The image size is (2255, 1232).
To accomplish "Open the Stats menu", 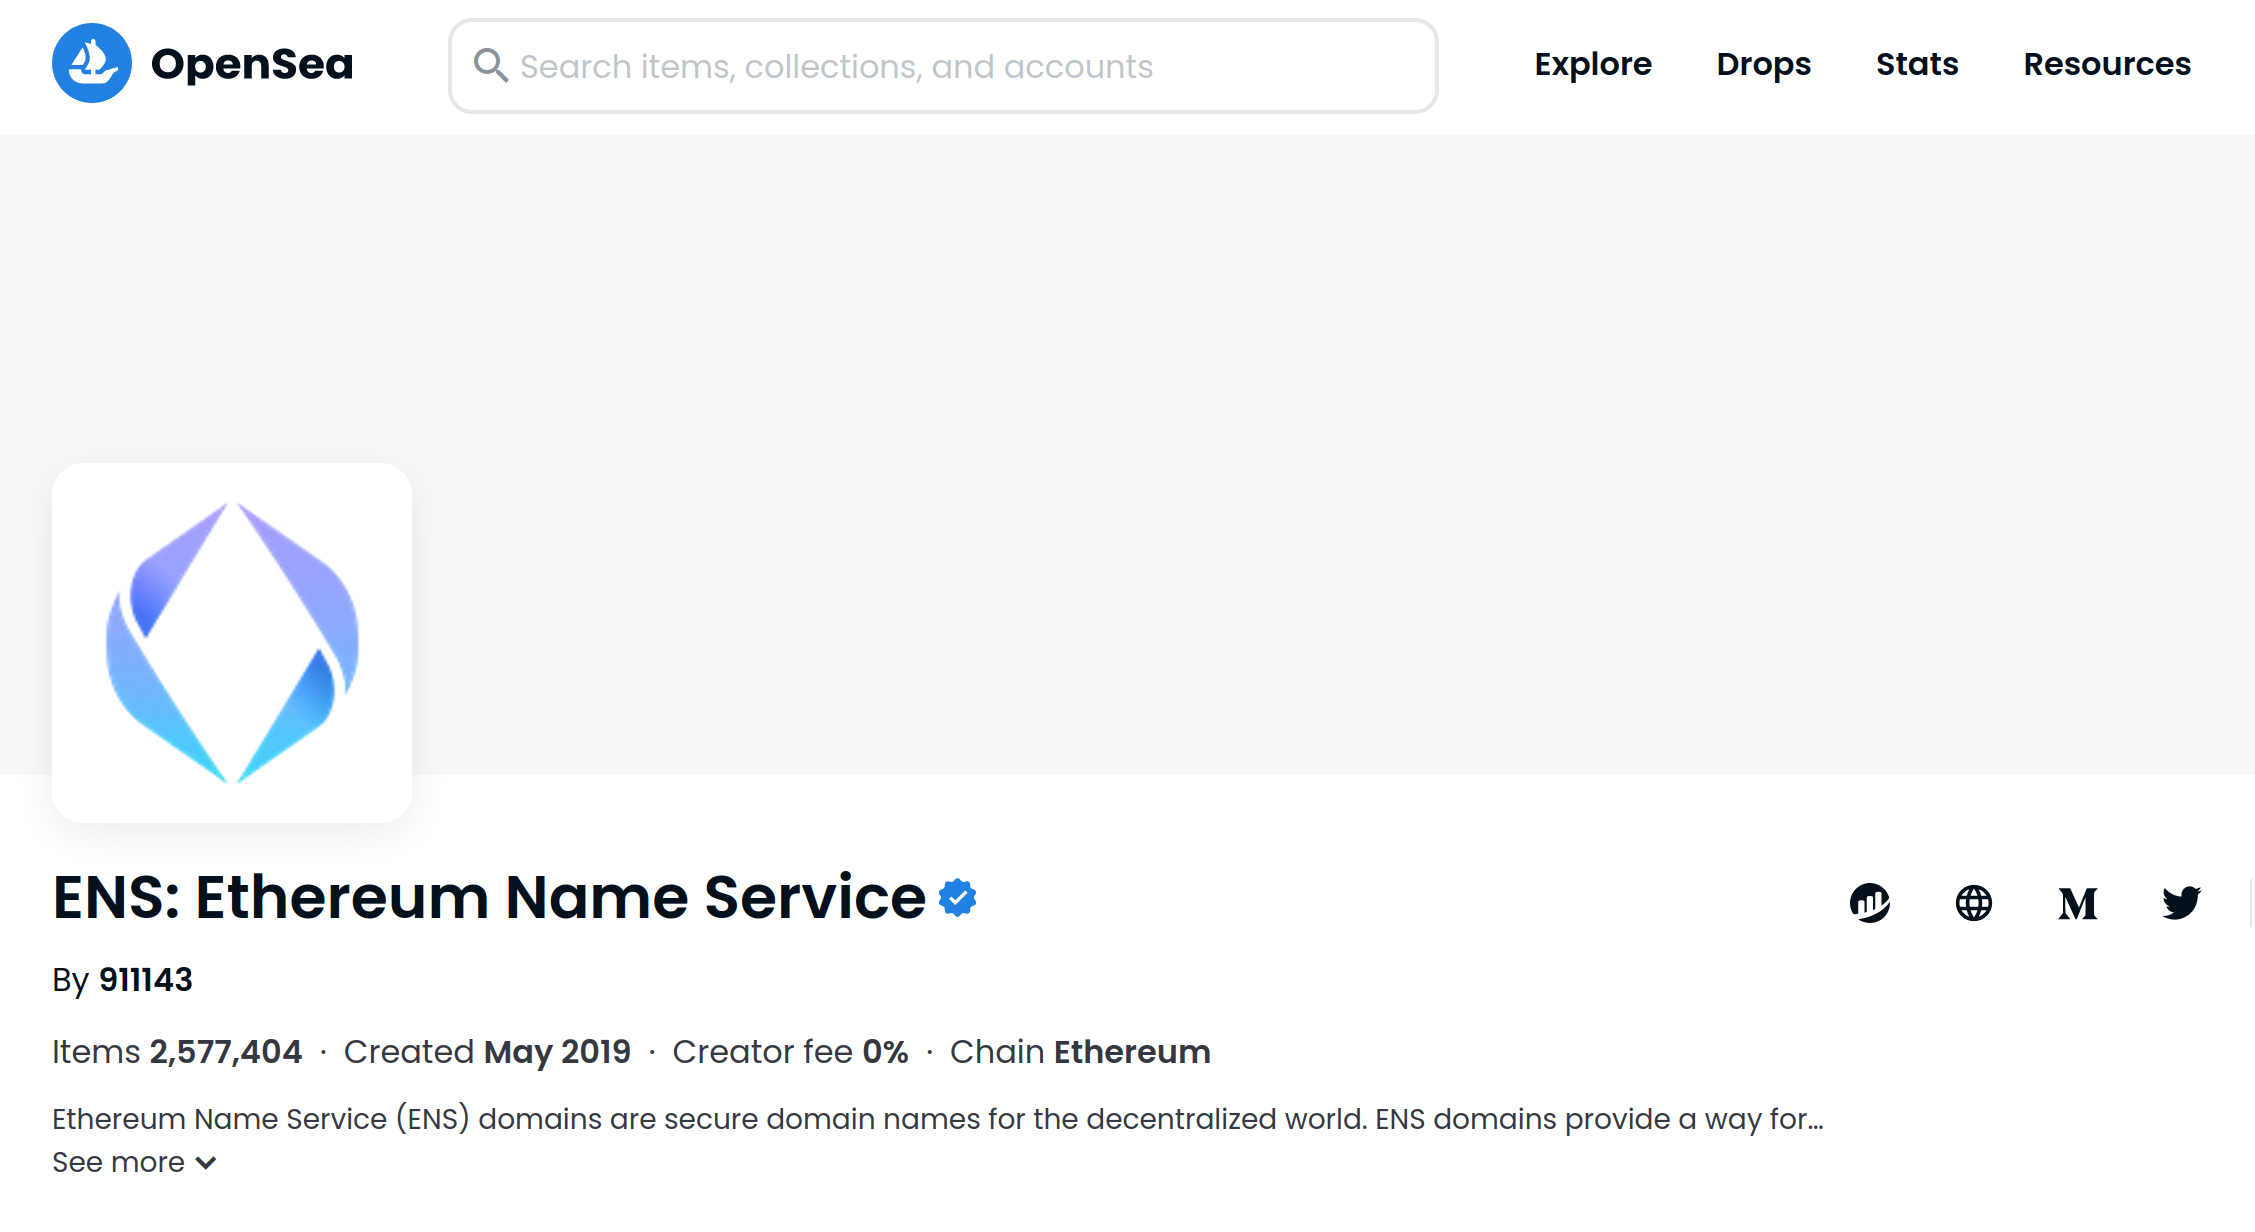I will (x=1917, y=64).
